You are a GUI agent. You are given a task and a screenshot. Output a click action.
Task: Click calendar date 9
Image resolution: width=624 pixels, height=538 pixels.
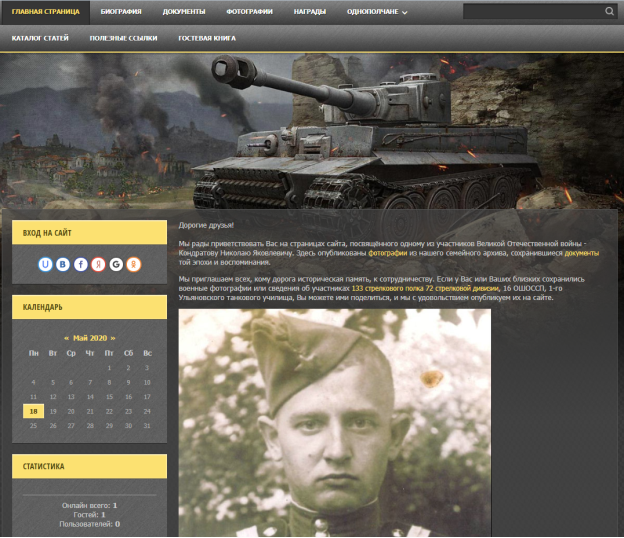click(x=128, y=383)
